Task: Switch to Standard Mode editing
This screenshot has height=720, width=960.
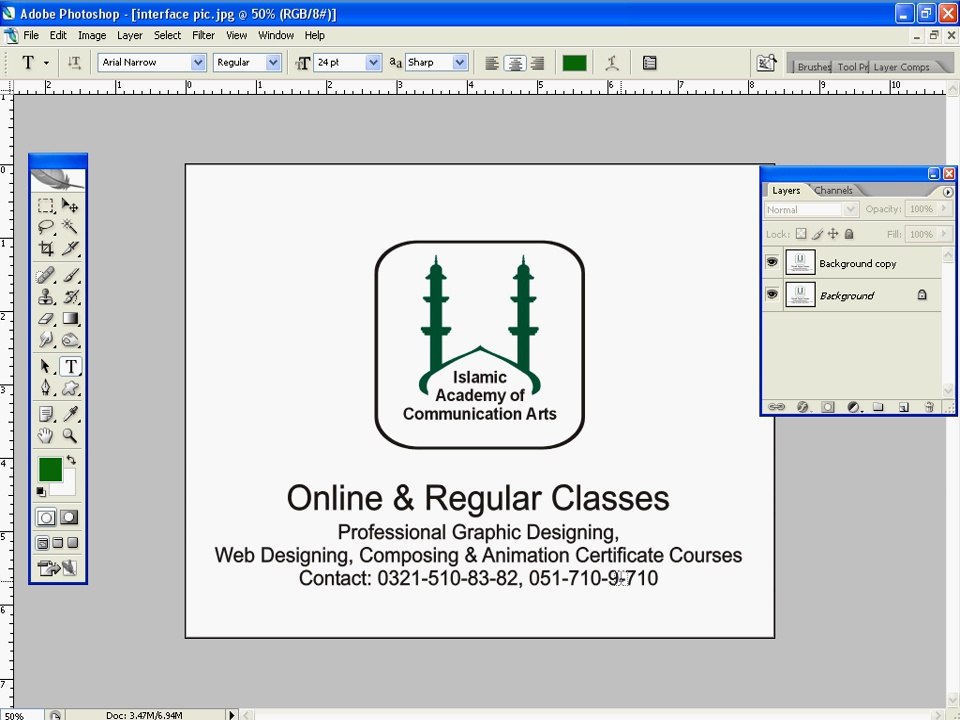Action: 46,517
